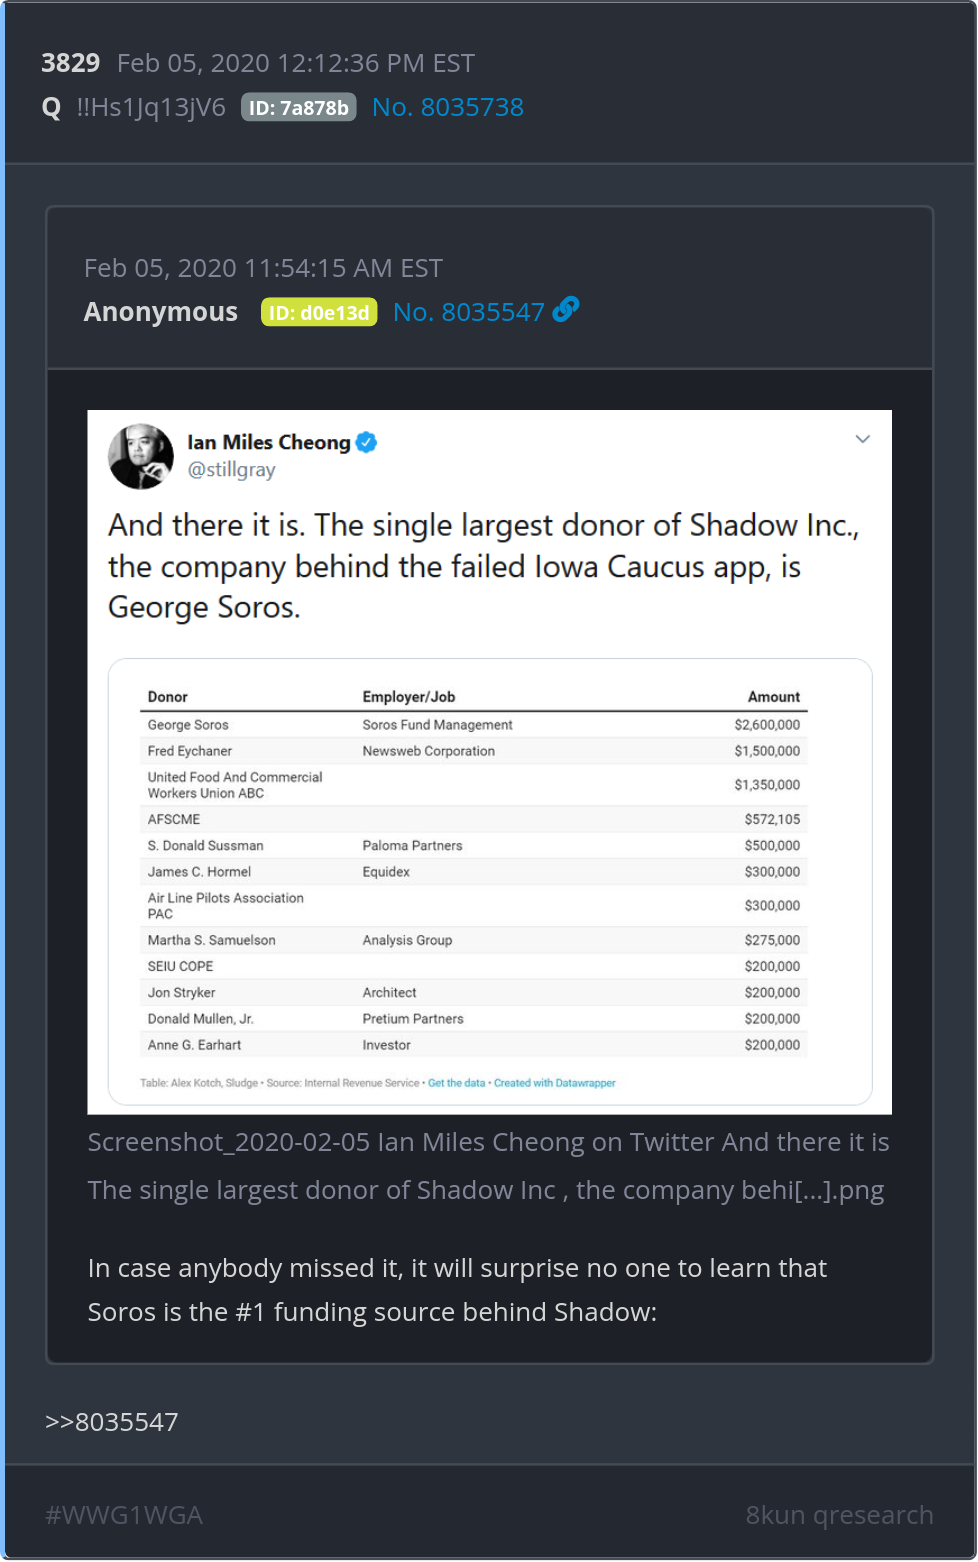The image size is (978, 1562).
Task: Click Ian Miles Cheong's profile avatar
Action: click(x=141, y=456)
